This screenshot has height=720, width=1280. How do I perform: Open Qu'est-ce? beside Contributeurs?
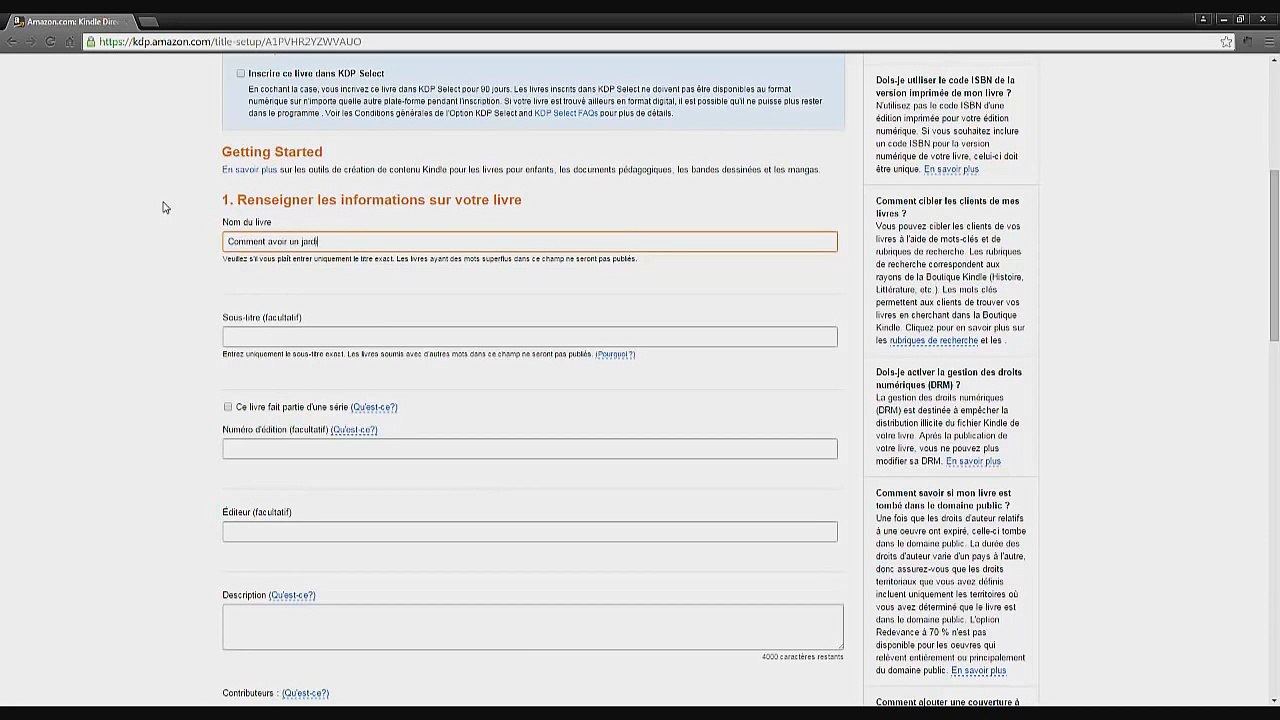click(x=305, y=693)
